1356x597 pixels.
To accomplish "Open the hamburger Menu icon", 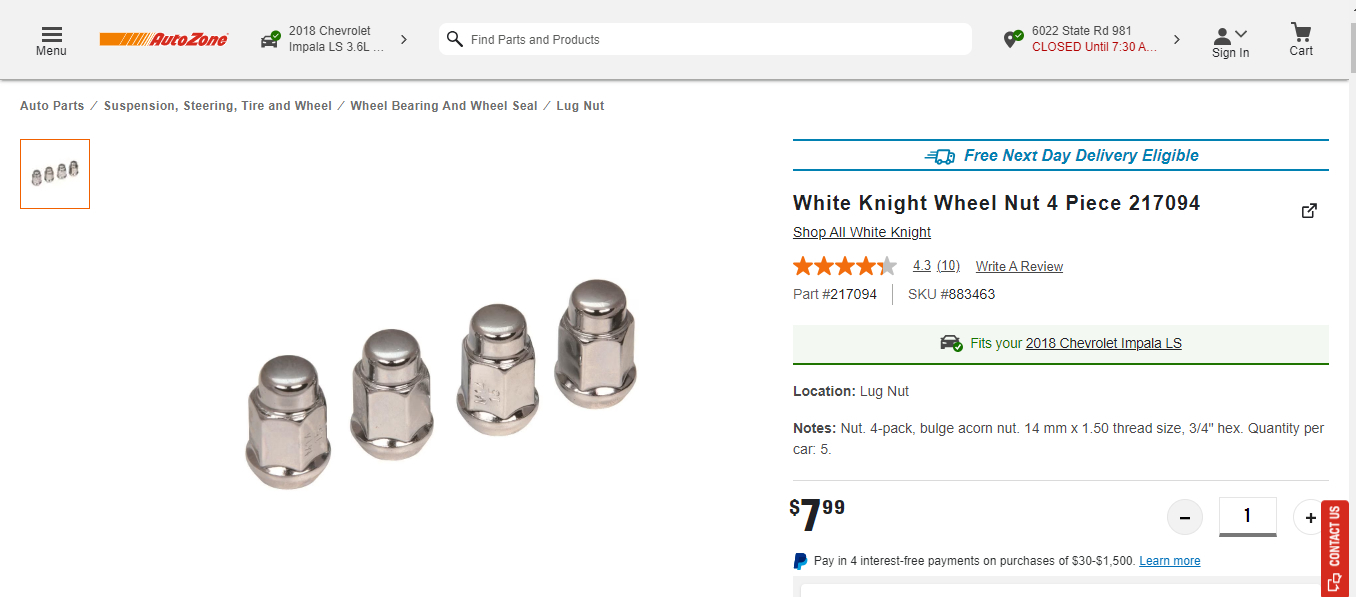I will (x=51, y=35).
